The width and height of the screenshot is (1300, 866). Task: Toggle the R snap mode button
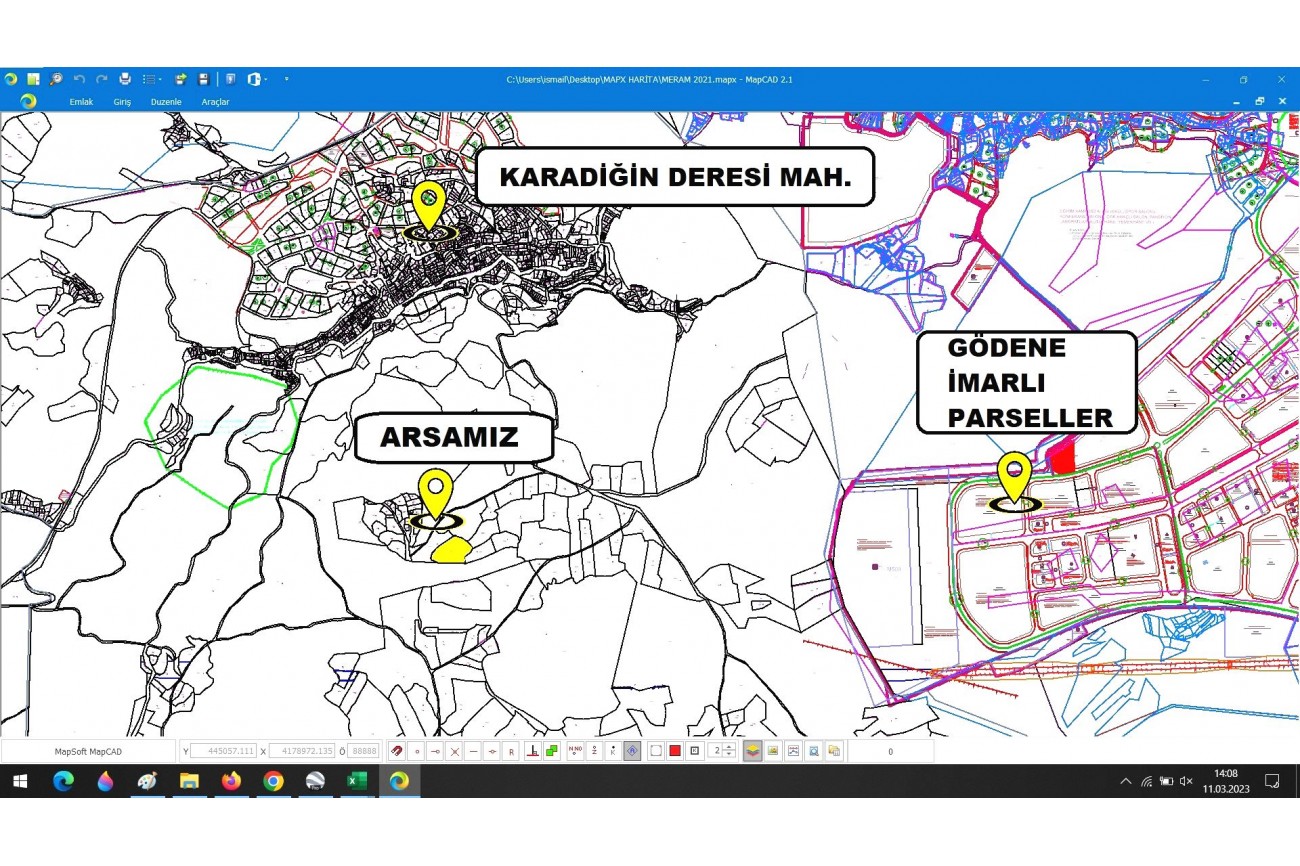(511, 751)
